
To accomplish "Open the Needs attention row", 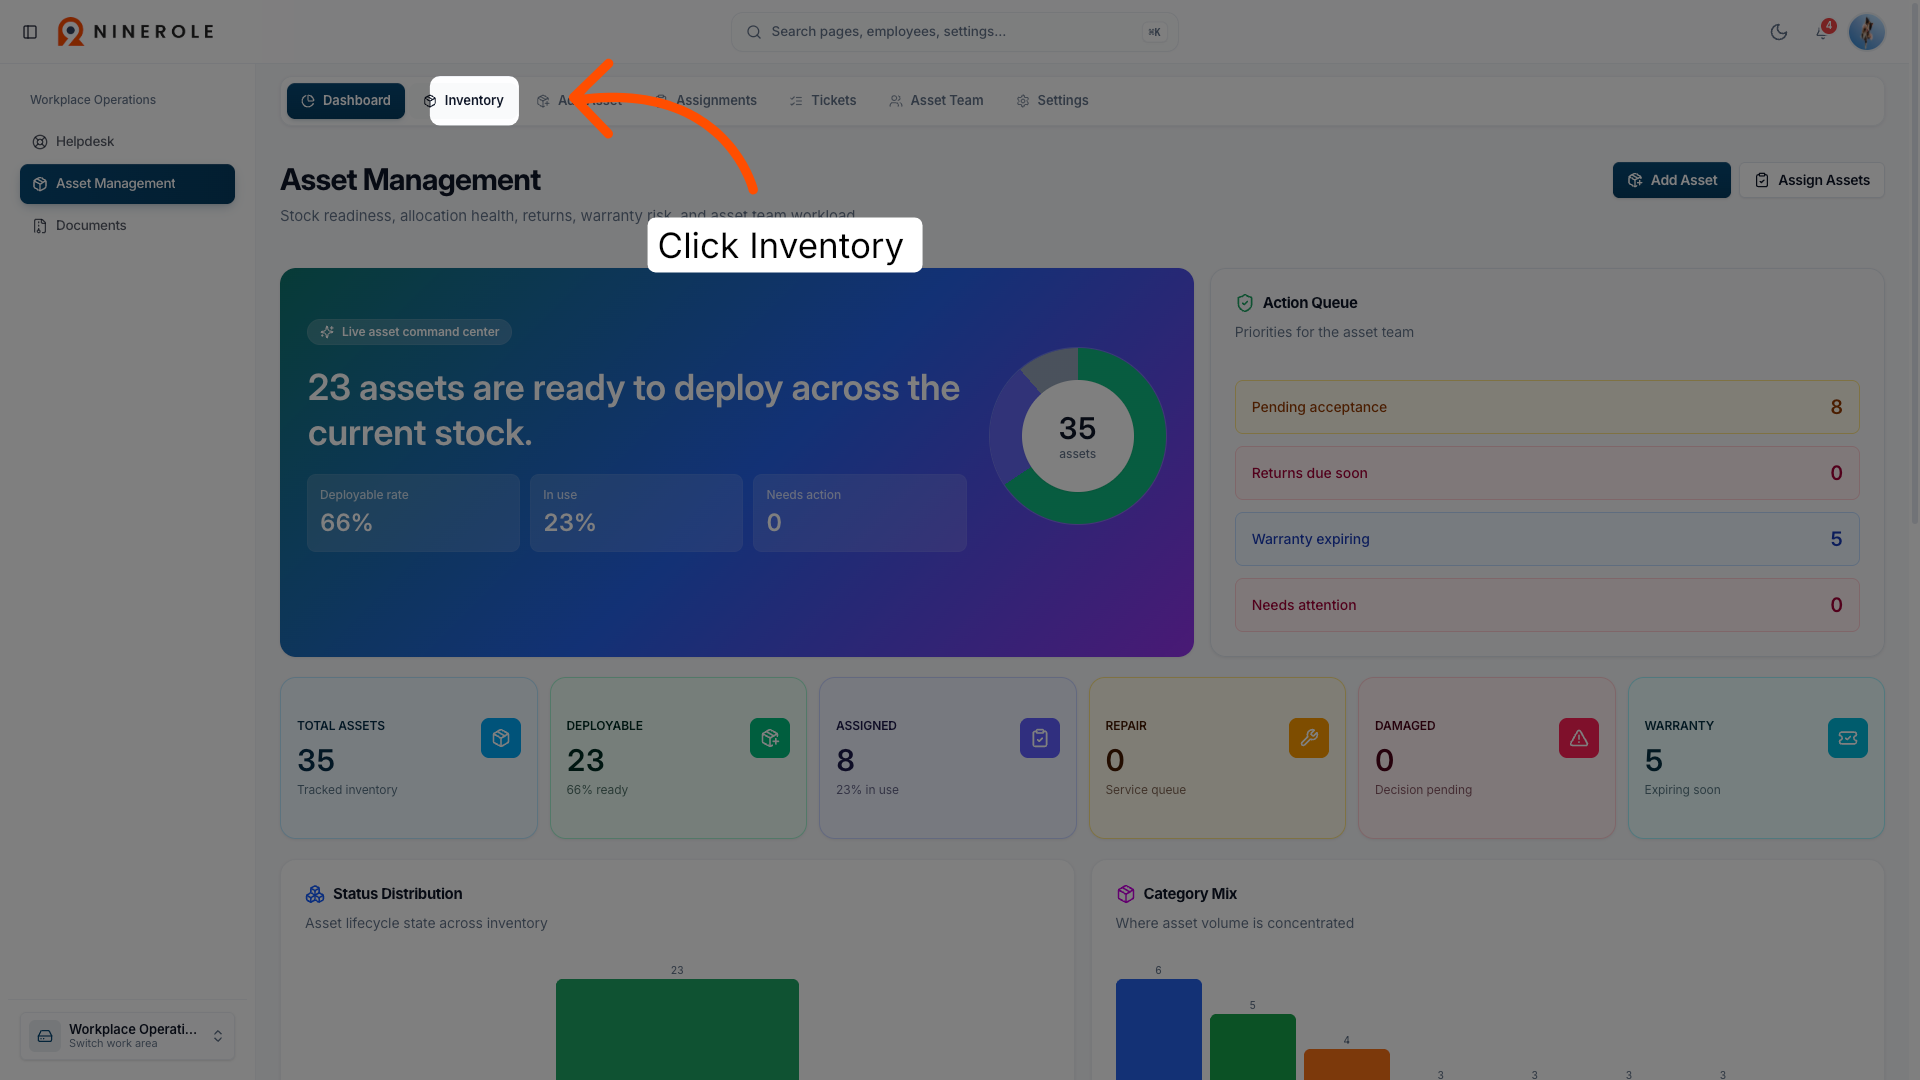I will 1546,605.
